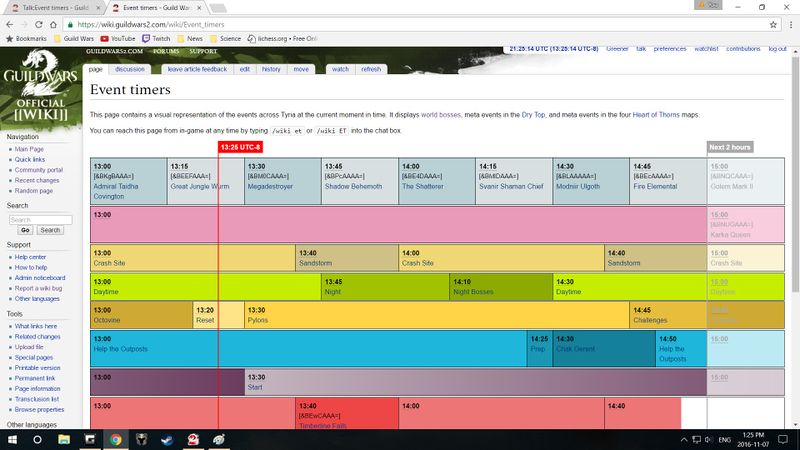Open the Chrome three-dot menu

click(x=791, y=24)
